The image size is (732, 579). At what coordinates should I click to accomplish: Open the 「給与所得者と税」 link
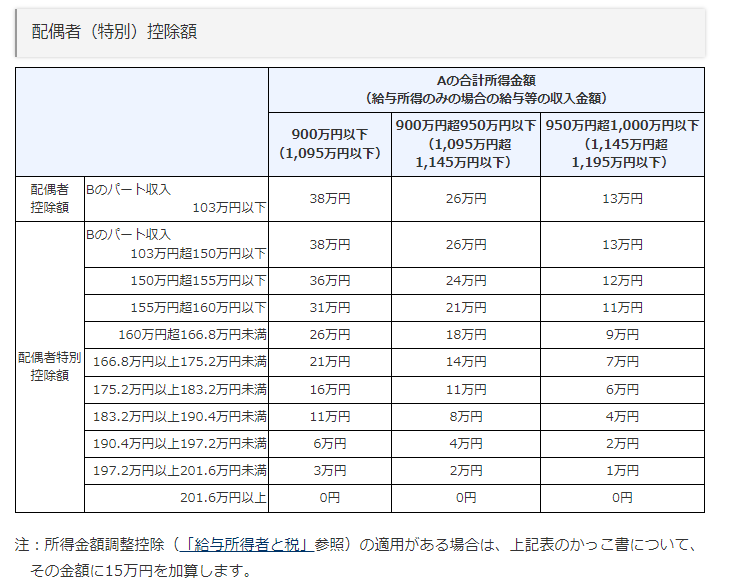pyautogui.click(x=246, y=544)
